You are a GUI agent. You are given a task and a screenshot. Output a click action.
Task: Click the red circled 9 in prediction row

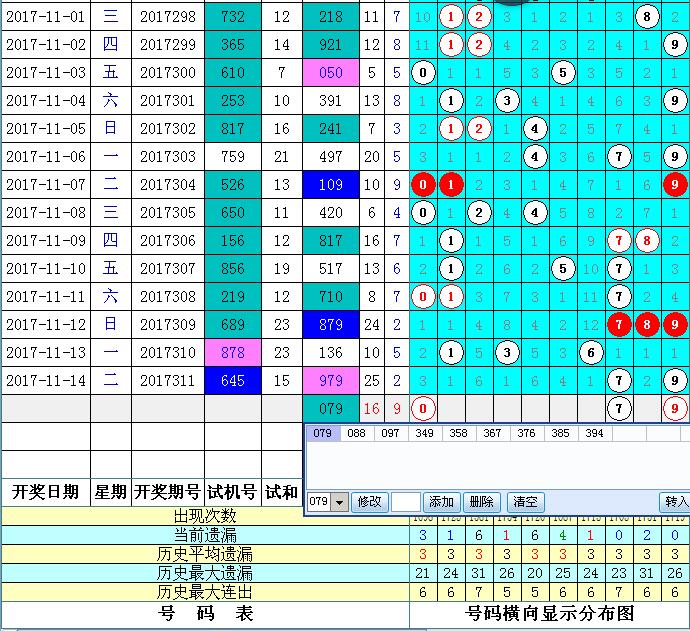point(676,408)
